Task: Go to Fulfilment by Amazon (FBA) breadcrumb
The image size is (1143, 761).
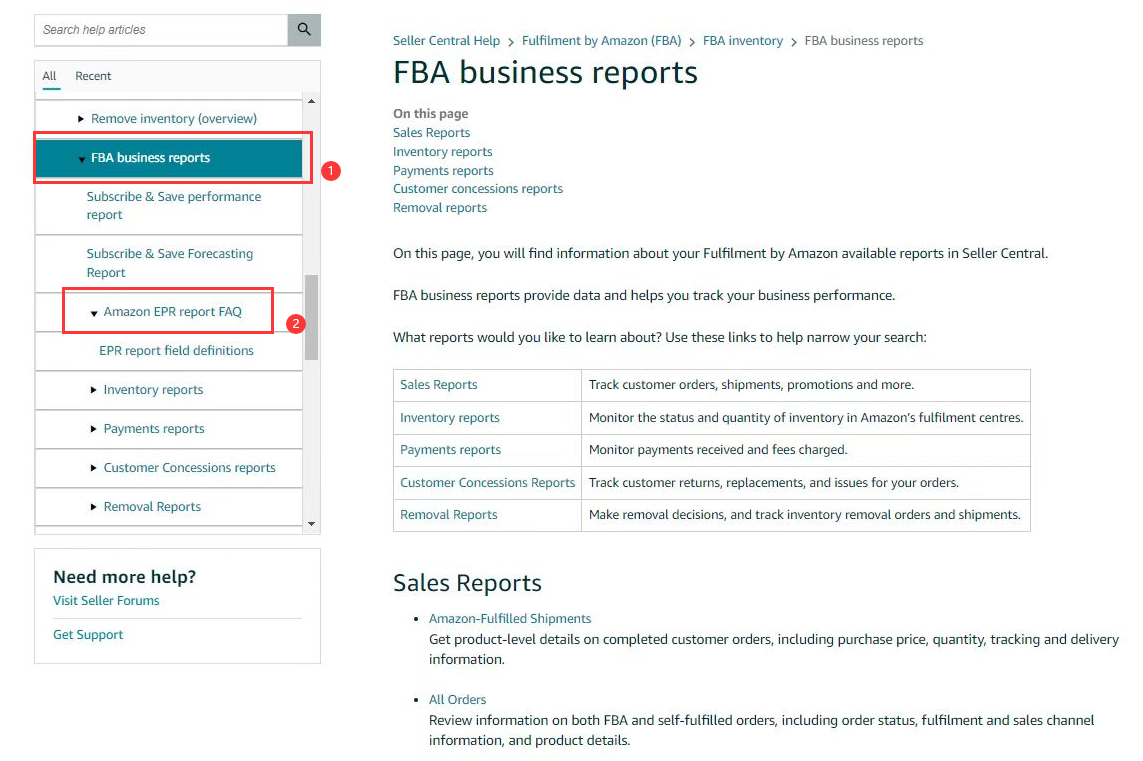Action: (601, 41)
